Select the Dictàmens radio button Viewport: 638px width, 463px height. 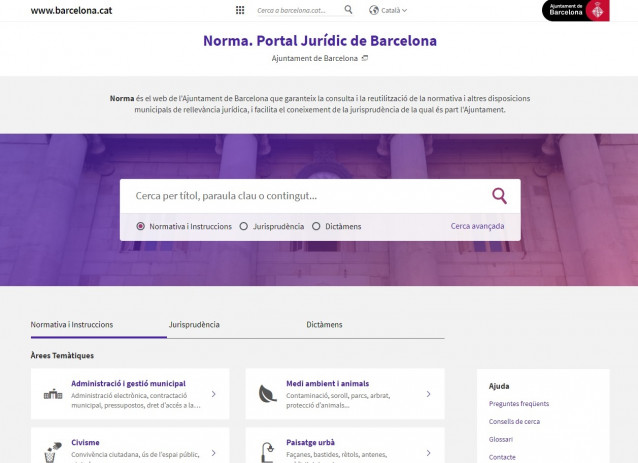(316, 226)
